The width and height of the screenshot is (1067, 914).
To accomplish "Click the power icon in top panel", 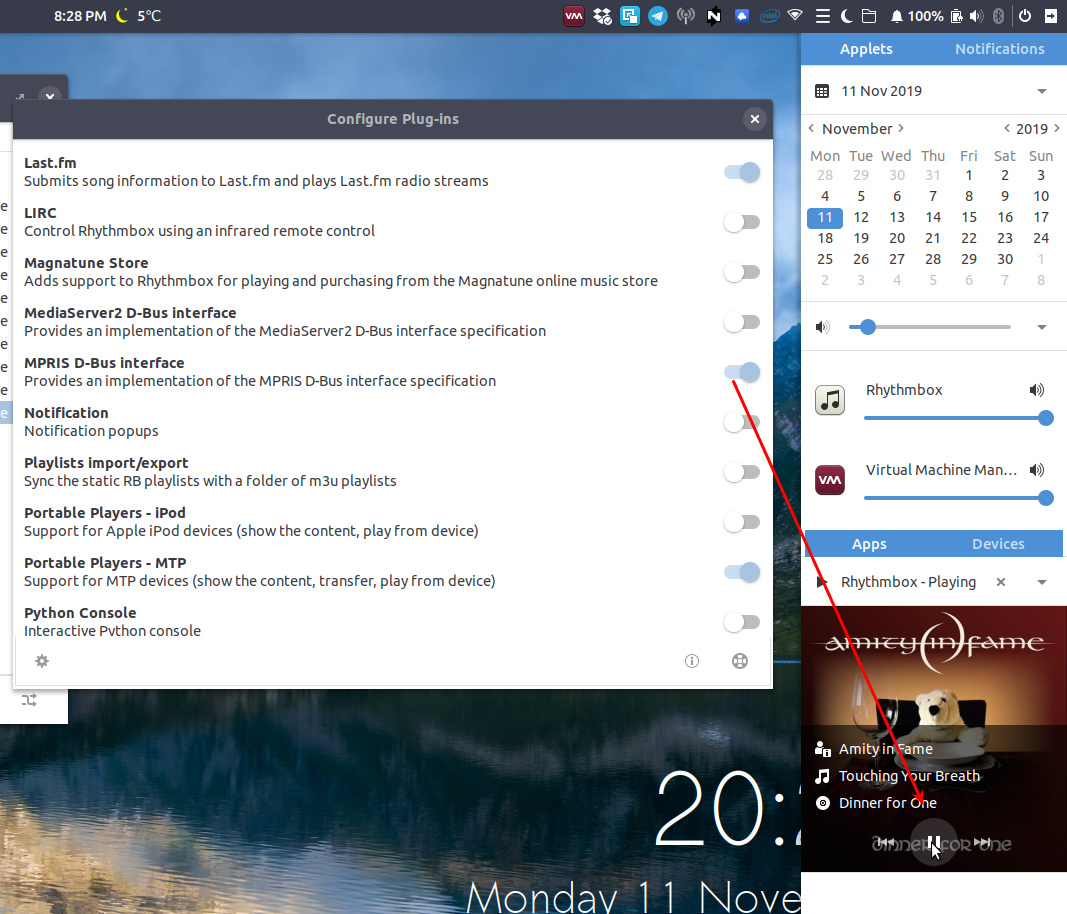I will click(1024, 16).
